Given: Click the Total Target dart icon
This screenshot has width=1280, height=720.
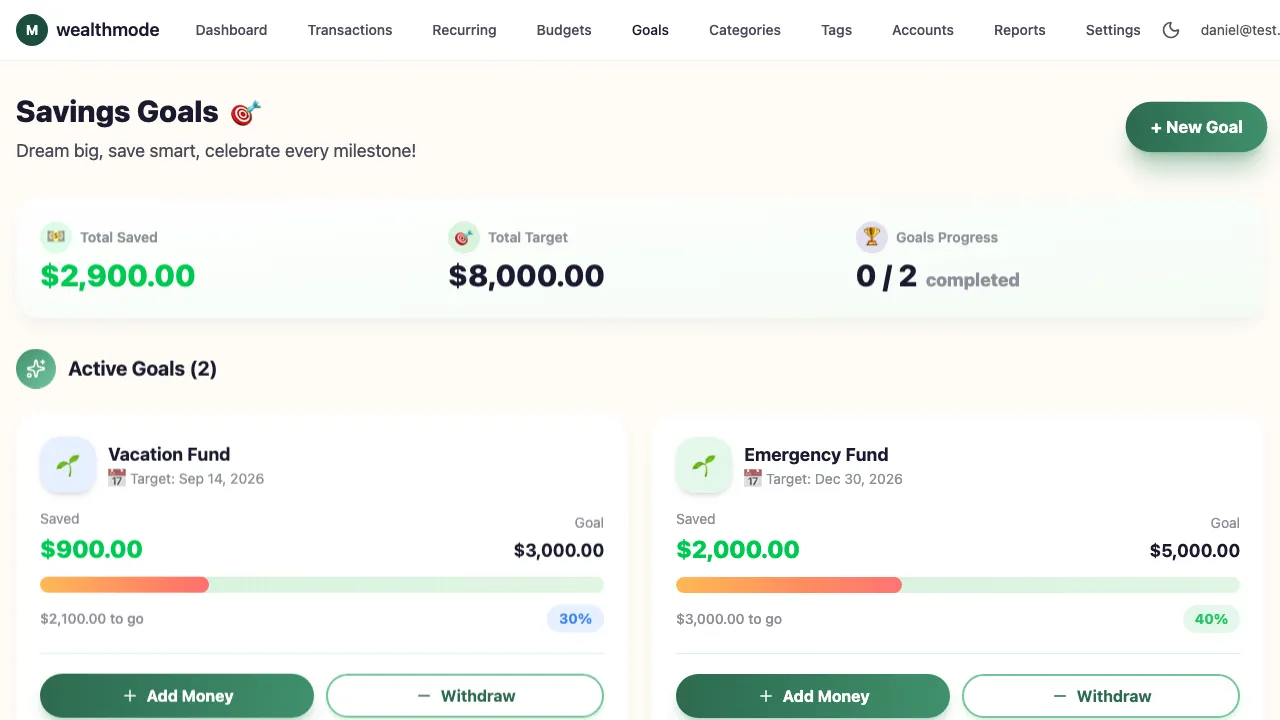Looking at the screenshot, I should pos(463,237).
